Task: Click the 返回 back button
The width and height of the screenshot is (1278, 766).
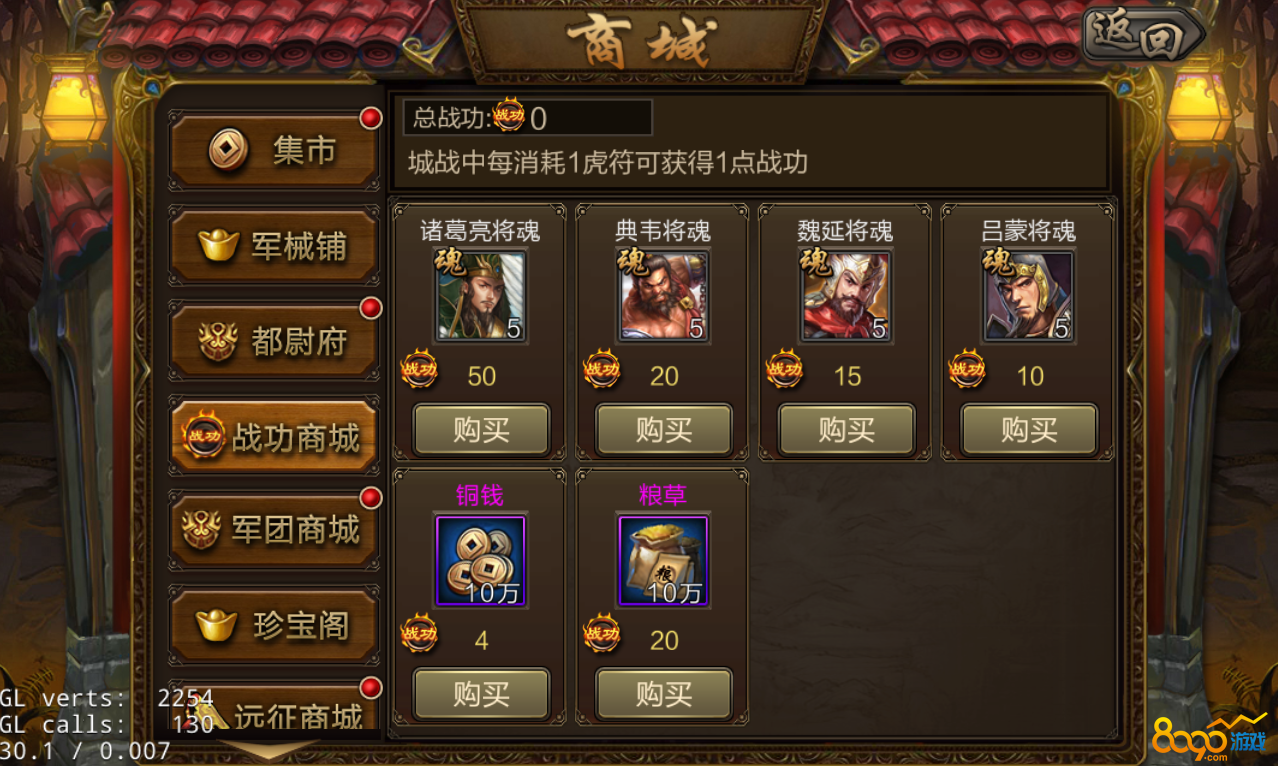Action: click(x=1144, y=37)
